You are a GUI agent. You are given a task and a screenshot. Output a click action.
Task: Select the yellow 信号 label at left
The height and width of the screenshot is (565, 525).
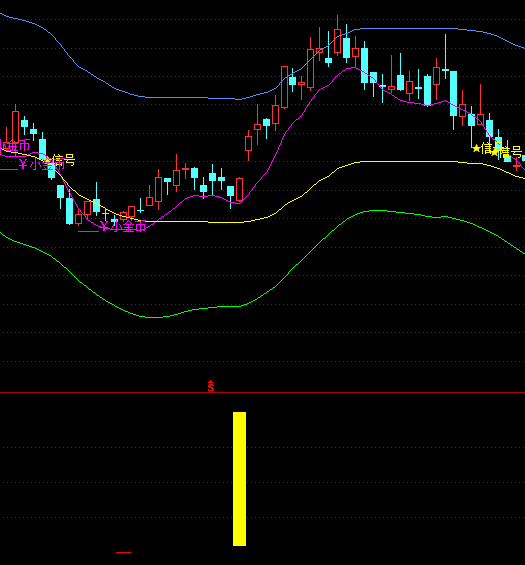coord(63,160)
